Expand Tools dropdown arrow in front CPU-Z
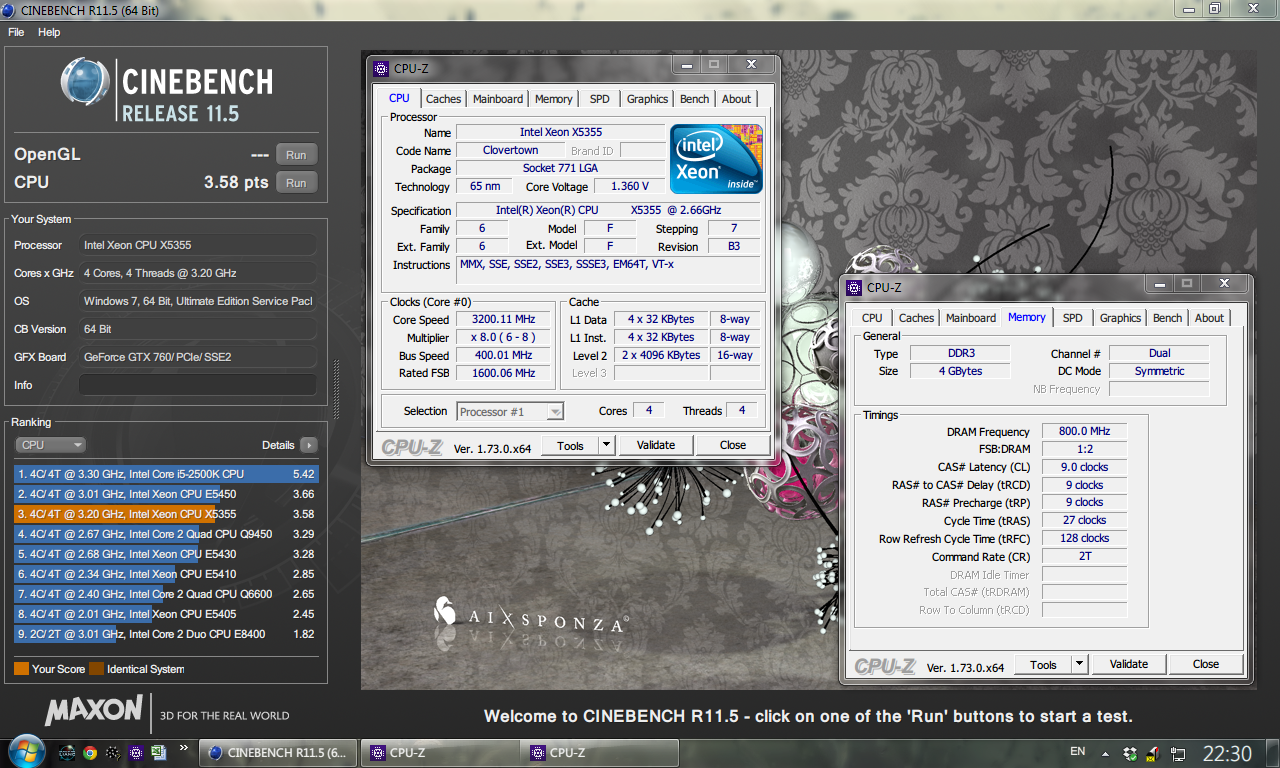The width and height of the screenshot is (1280, 768). [x=606, y=445]
